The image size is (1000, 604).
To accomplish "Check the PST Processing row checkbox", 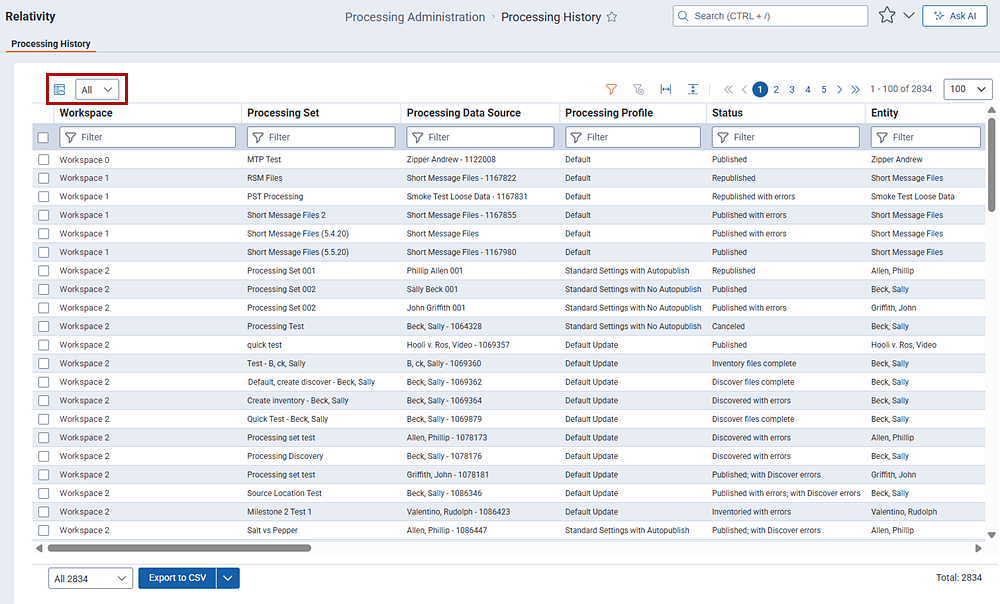I will pyautogui.click(x=43, y=196).
